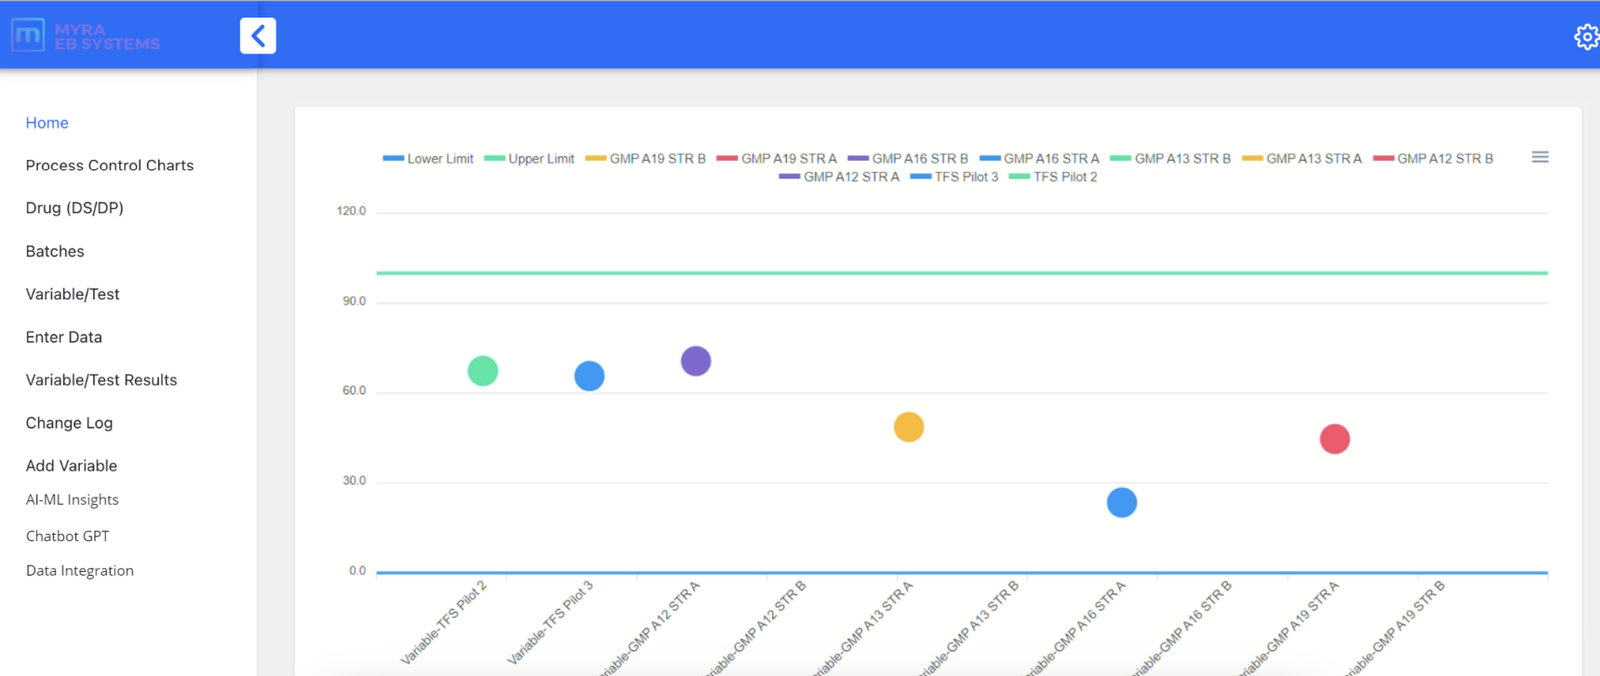Open Data Integration page
This screenshot has width=1600, height=676.
80,571
